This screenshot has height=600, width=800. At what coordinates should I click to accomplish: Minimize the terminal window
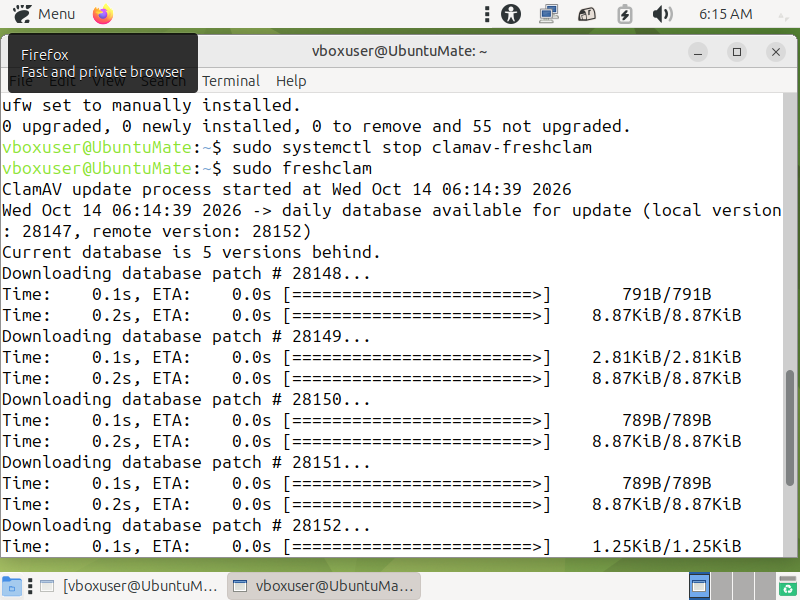tap(697, 52)
